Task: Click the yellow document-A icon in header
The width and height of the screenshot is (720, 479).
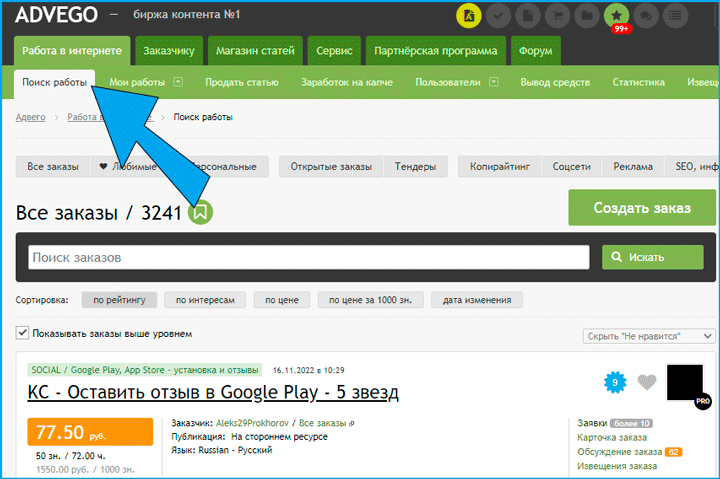Action: click(468, 16)
